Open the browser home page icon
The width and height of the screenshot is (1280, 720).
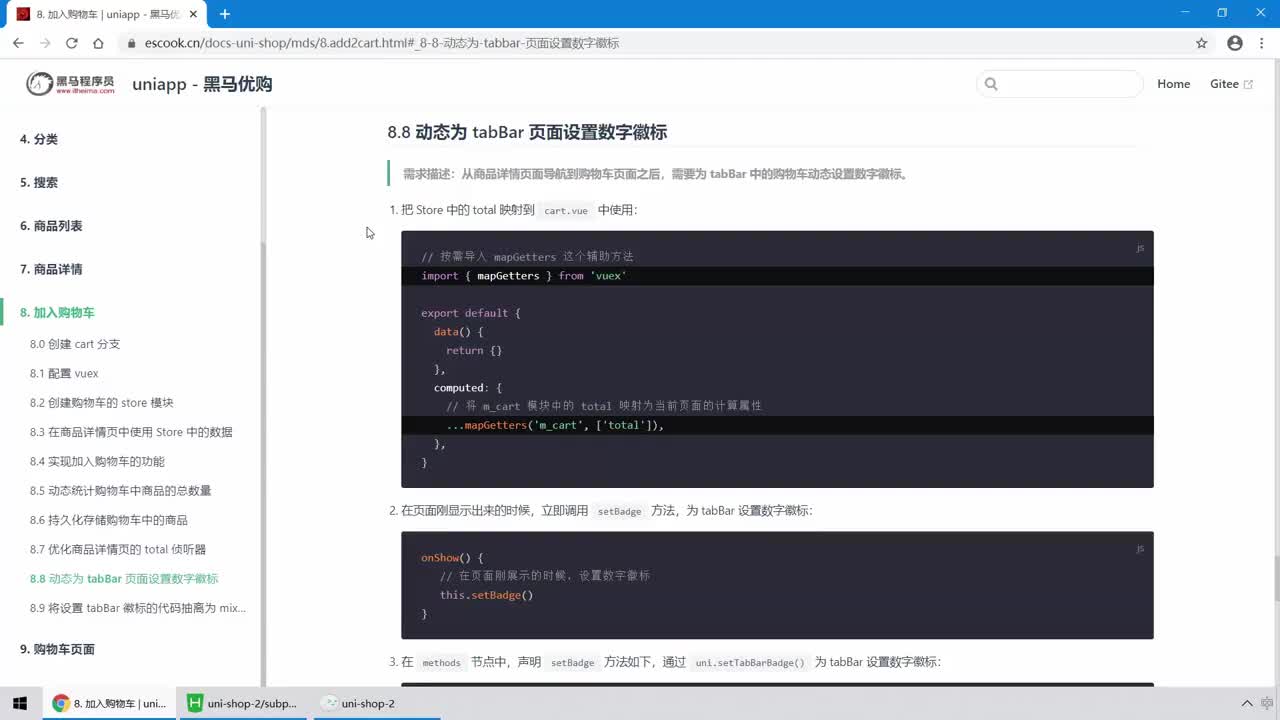98,43
